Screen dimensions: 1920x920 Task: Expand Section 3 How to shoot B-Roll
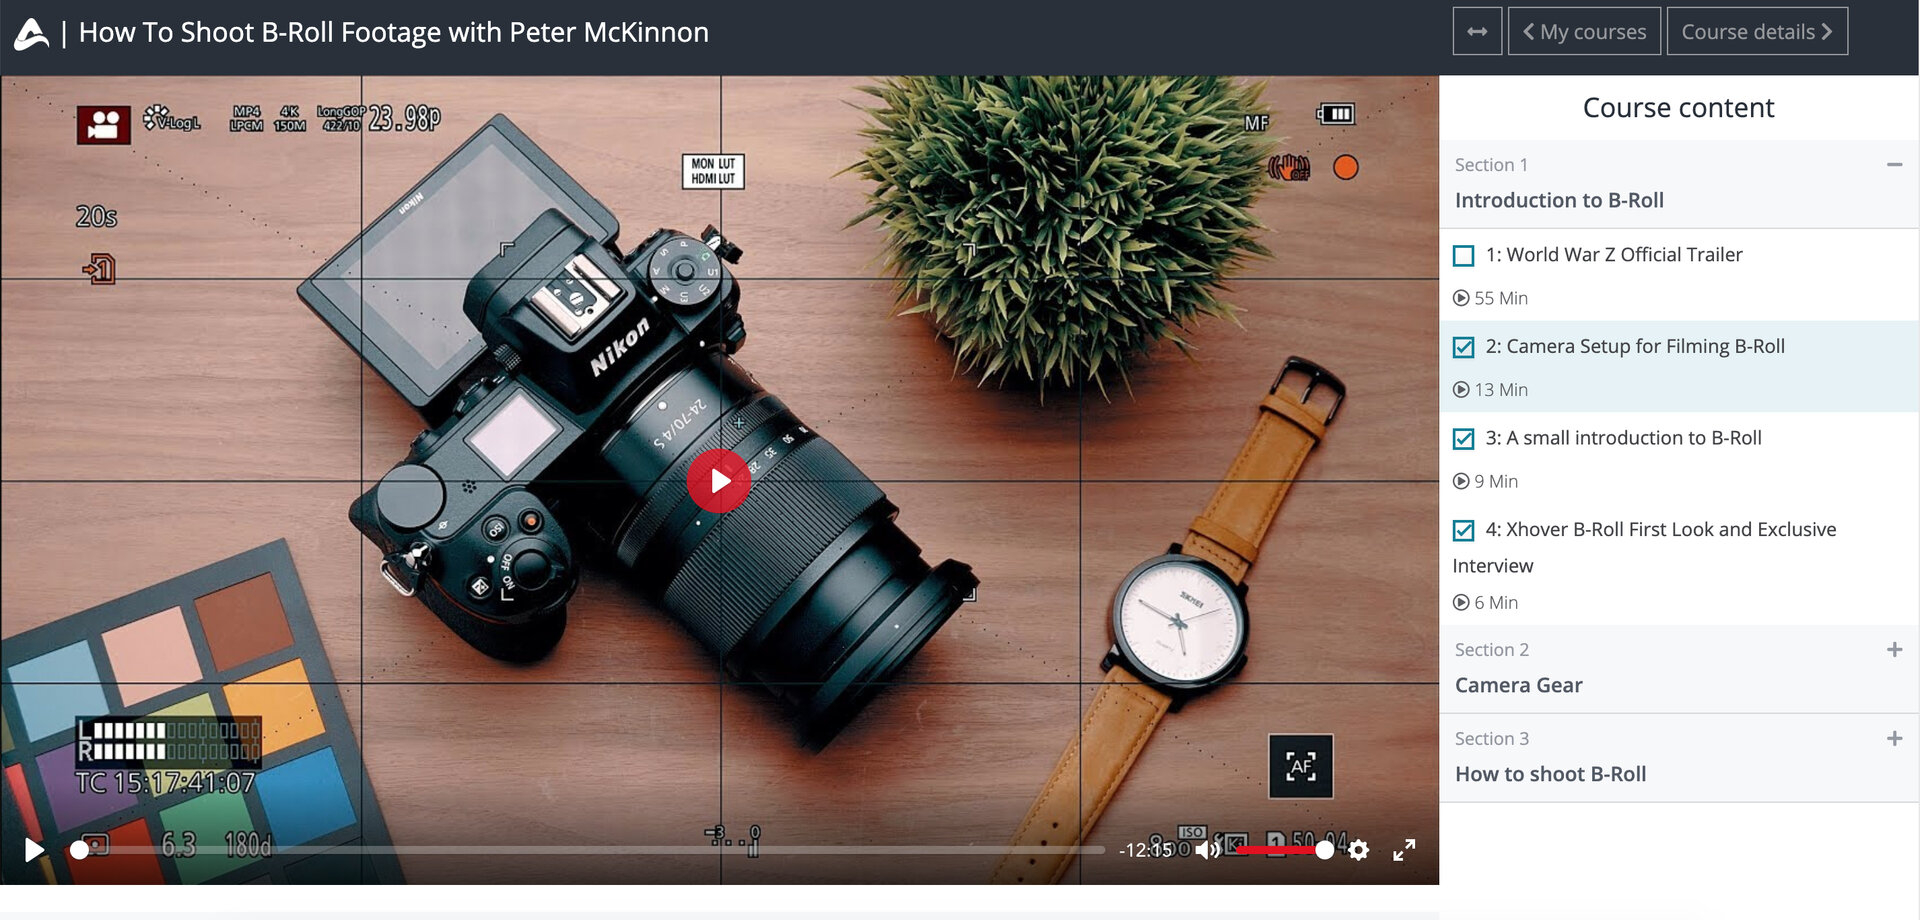(x=1894, y=739)
